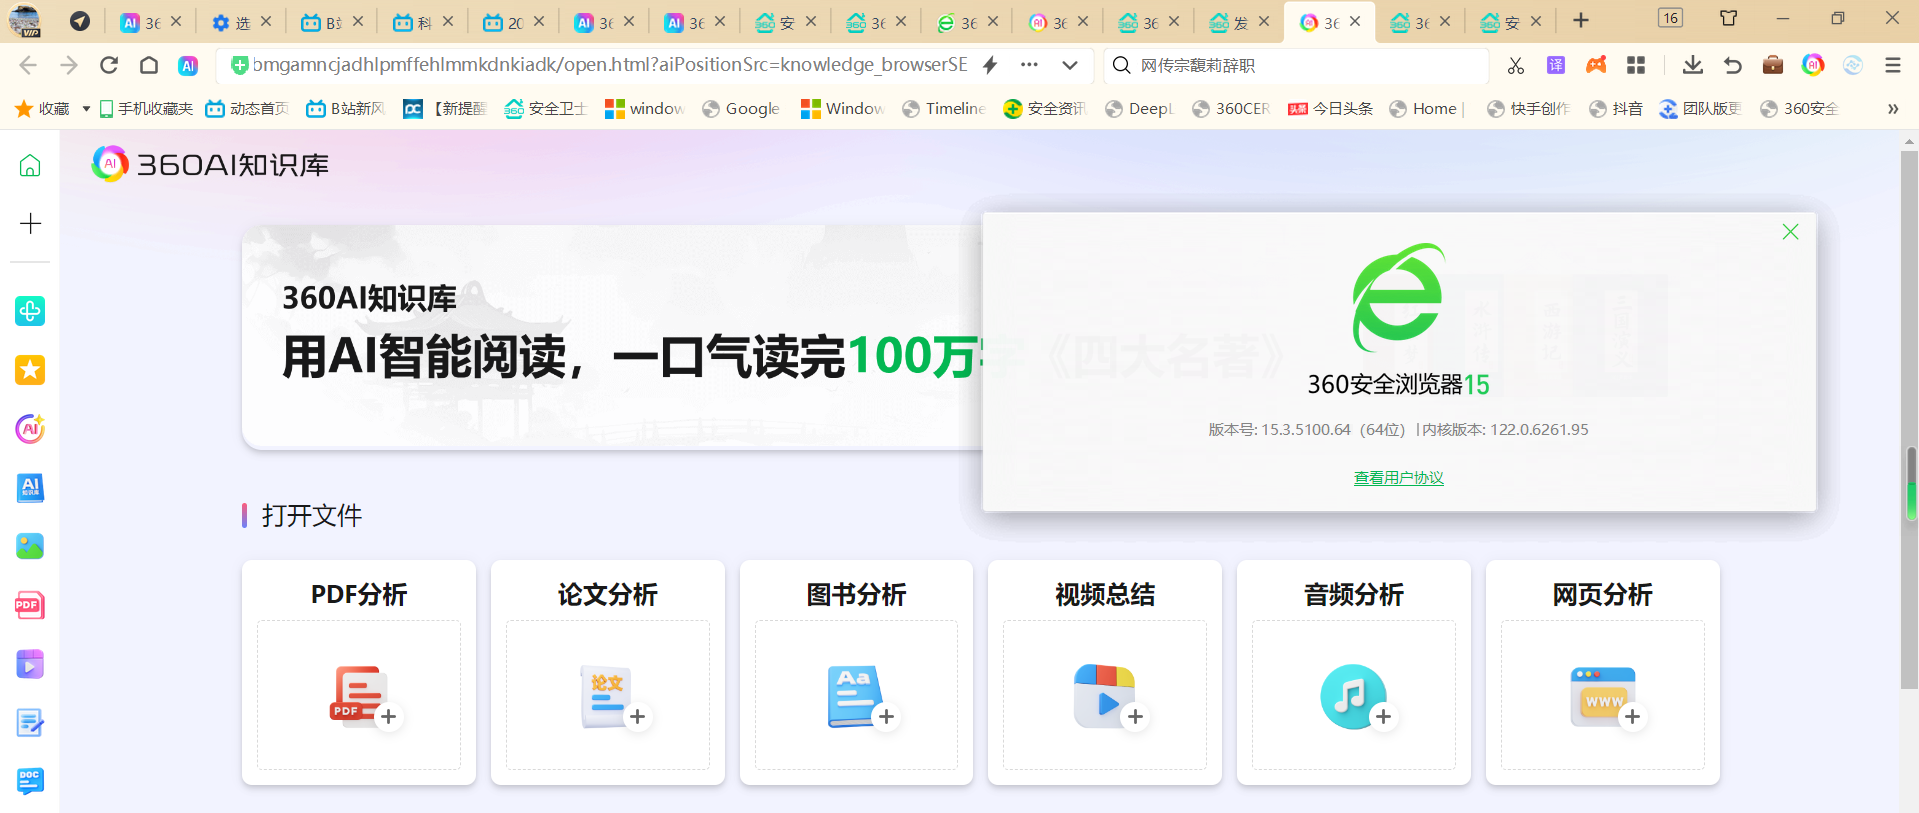Click the purple translate icon
This screenshot has width=1919, height=813.
[1556, 65]
